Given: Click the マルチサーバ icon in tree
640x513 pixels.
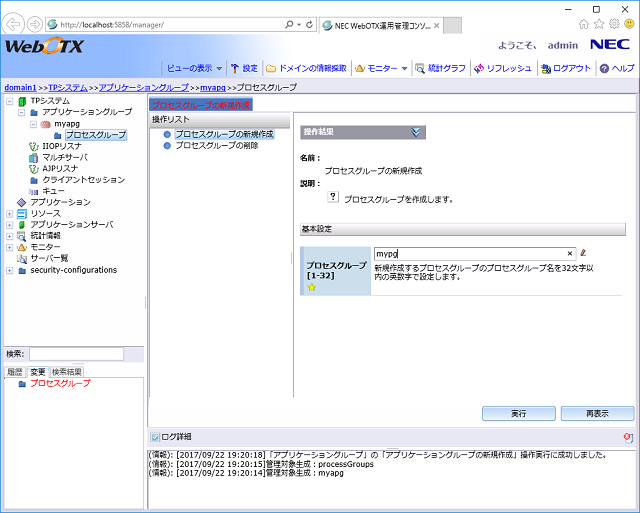Looking at the screenshot, I should point(34,157).
